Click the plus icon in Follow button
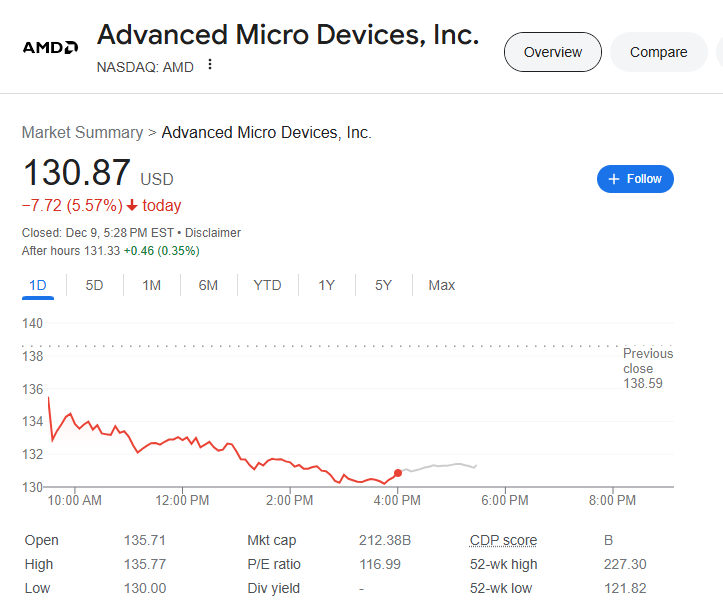The width and height of the screenshot is (723, 609). 614,179
